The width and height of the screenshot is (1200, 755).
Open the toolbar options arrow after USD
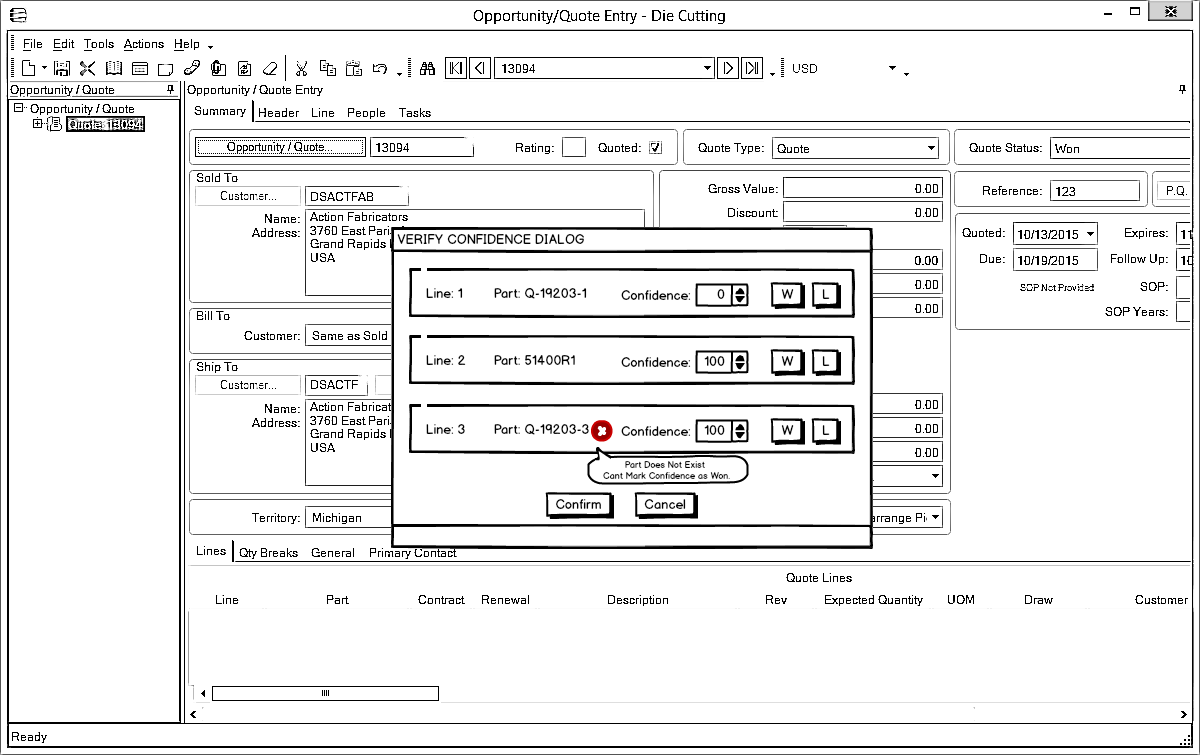pyautogui.click(x=906, y=73)
